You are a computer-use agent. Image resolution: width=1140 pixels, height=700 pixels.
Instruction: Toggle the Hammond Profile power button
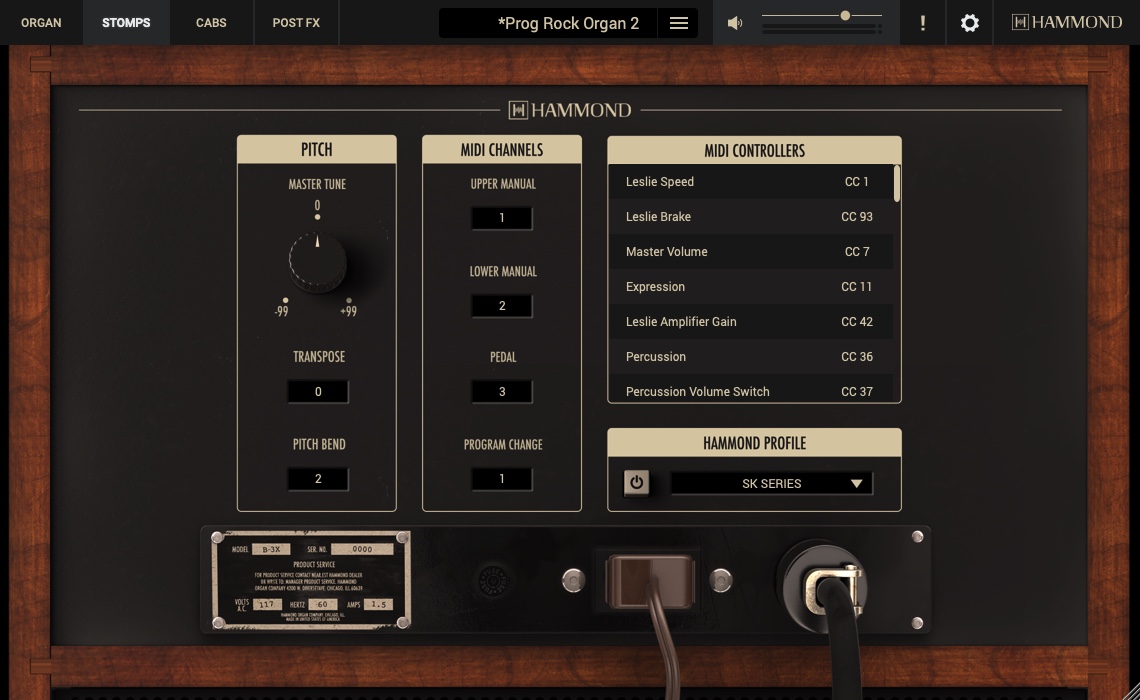[x=636, y=483]
